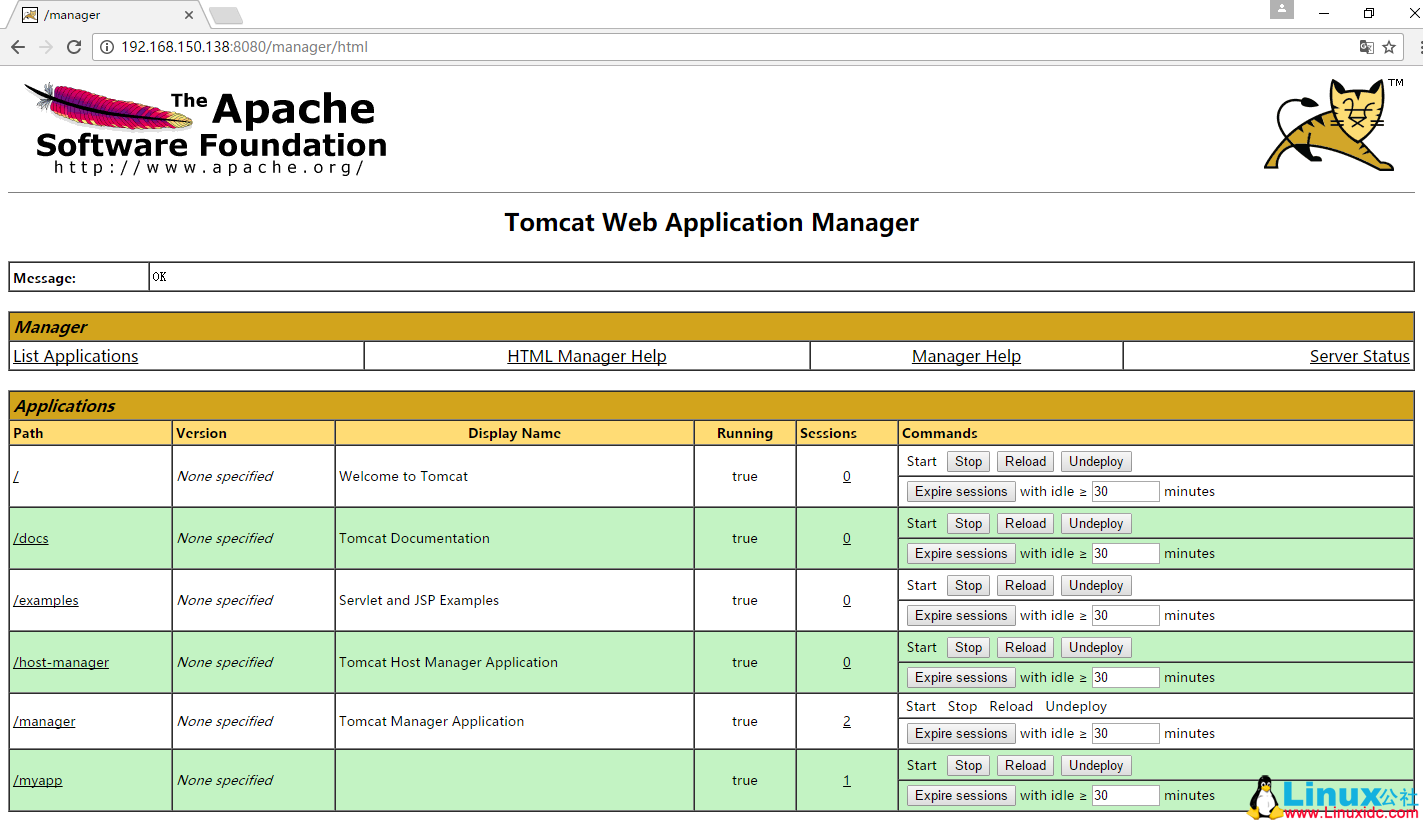
Task: Click the List Applications link
Action: coord(76,356)
